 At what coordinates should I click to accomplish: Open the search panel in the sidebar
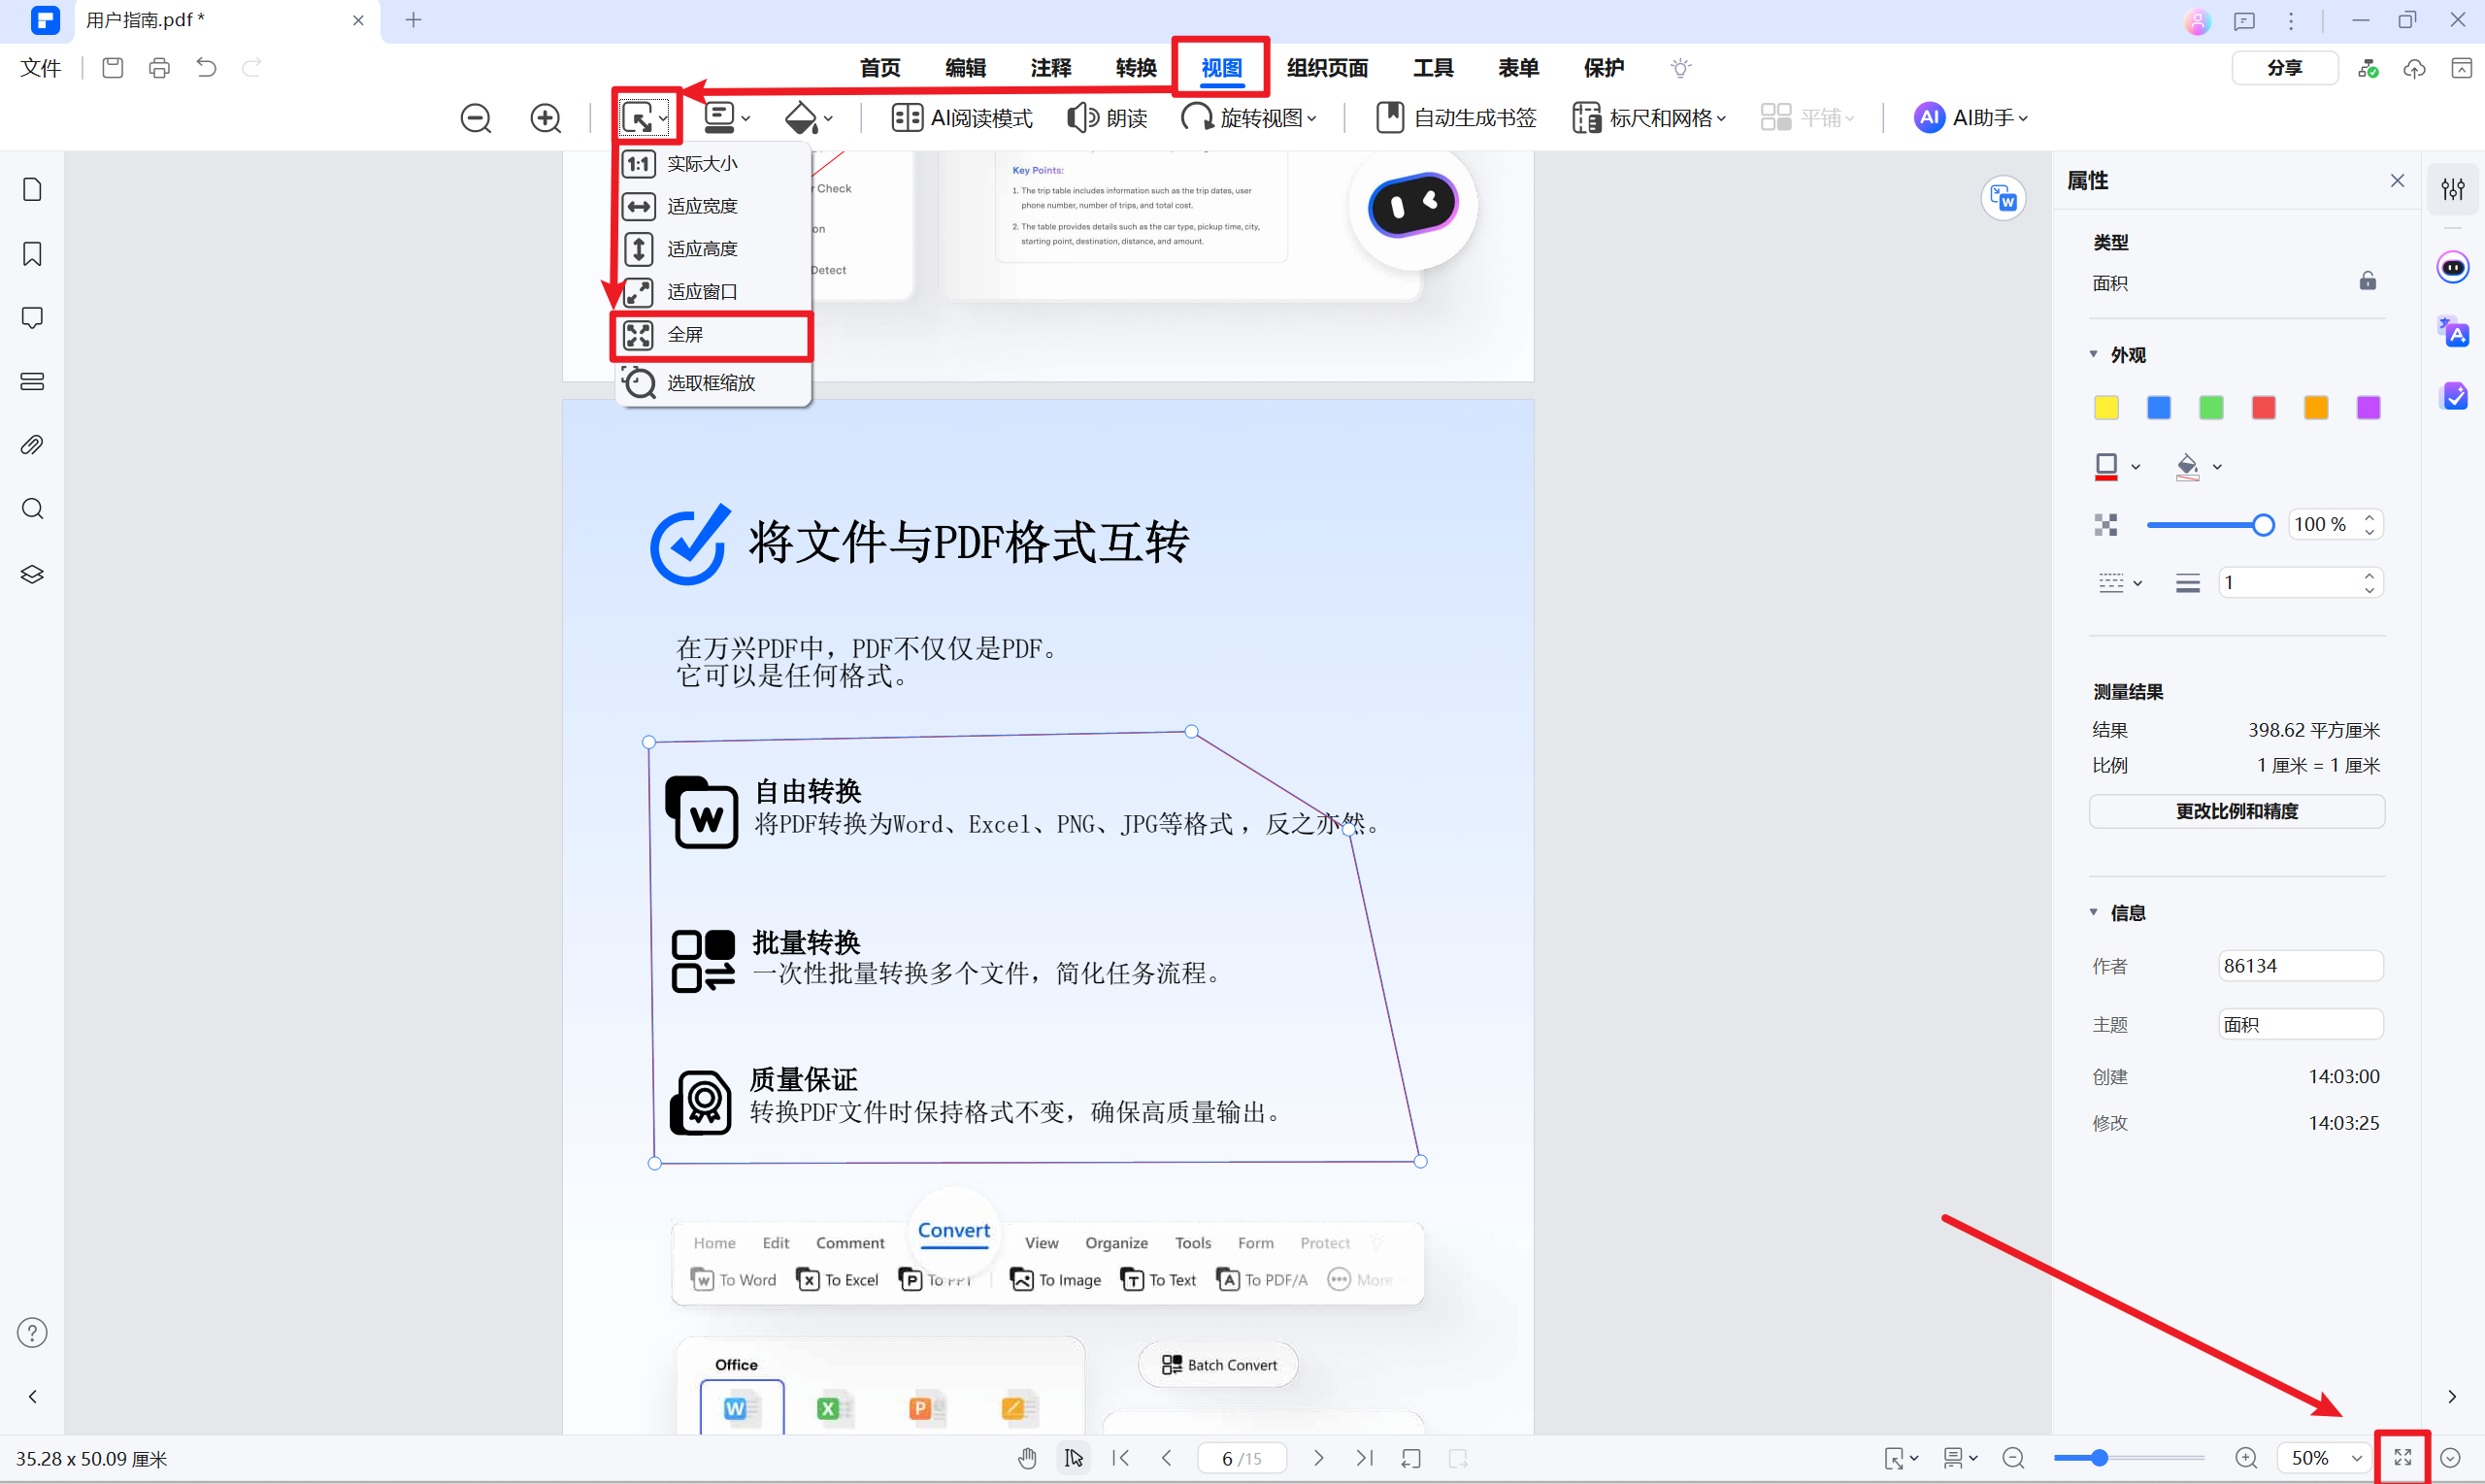pyautogui.click(x=31, y=508)
